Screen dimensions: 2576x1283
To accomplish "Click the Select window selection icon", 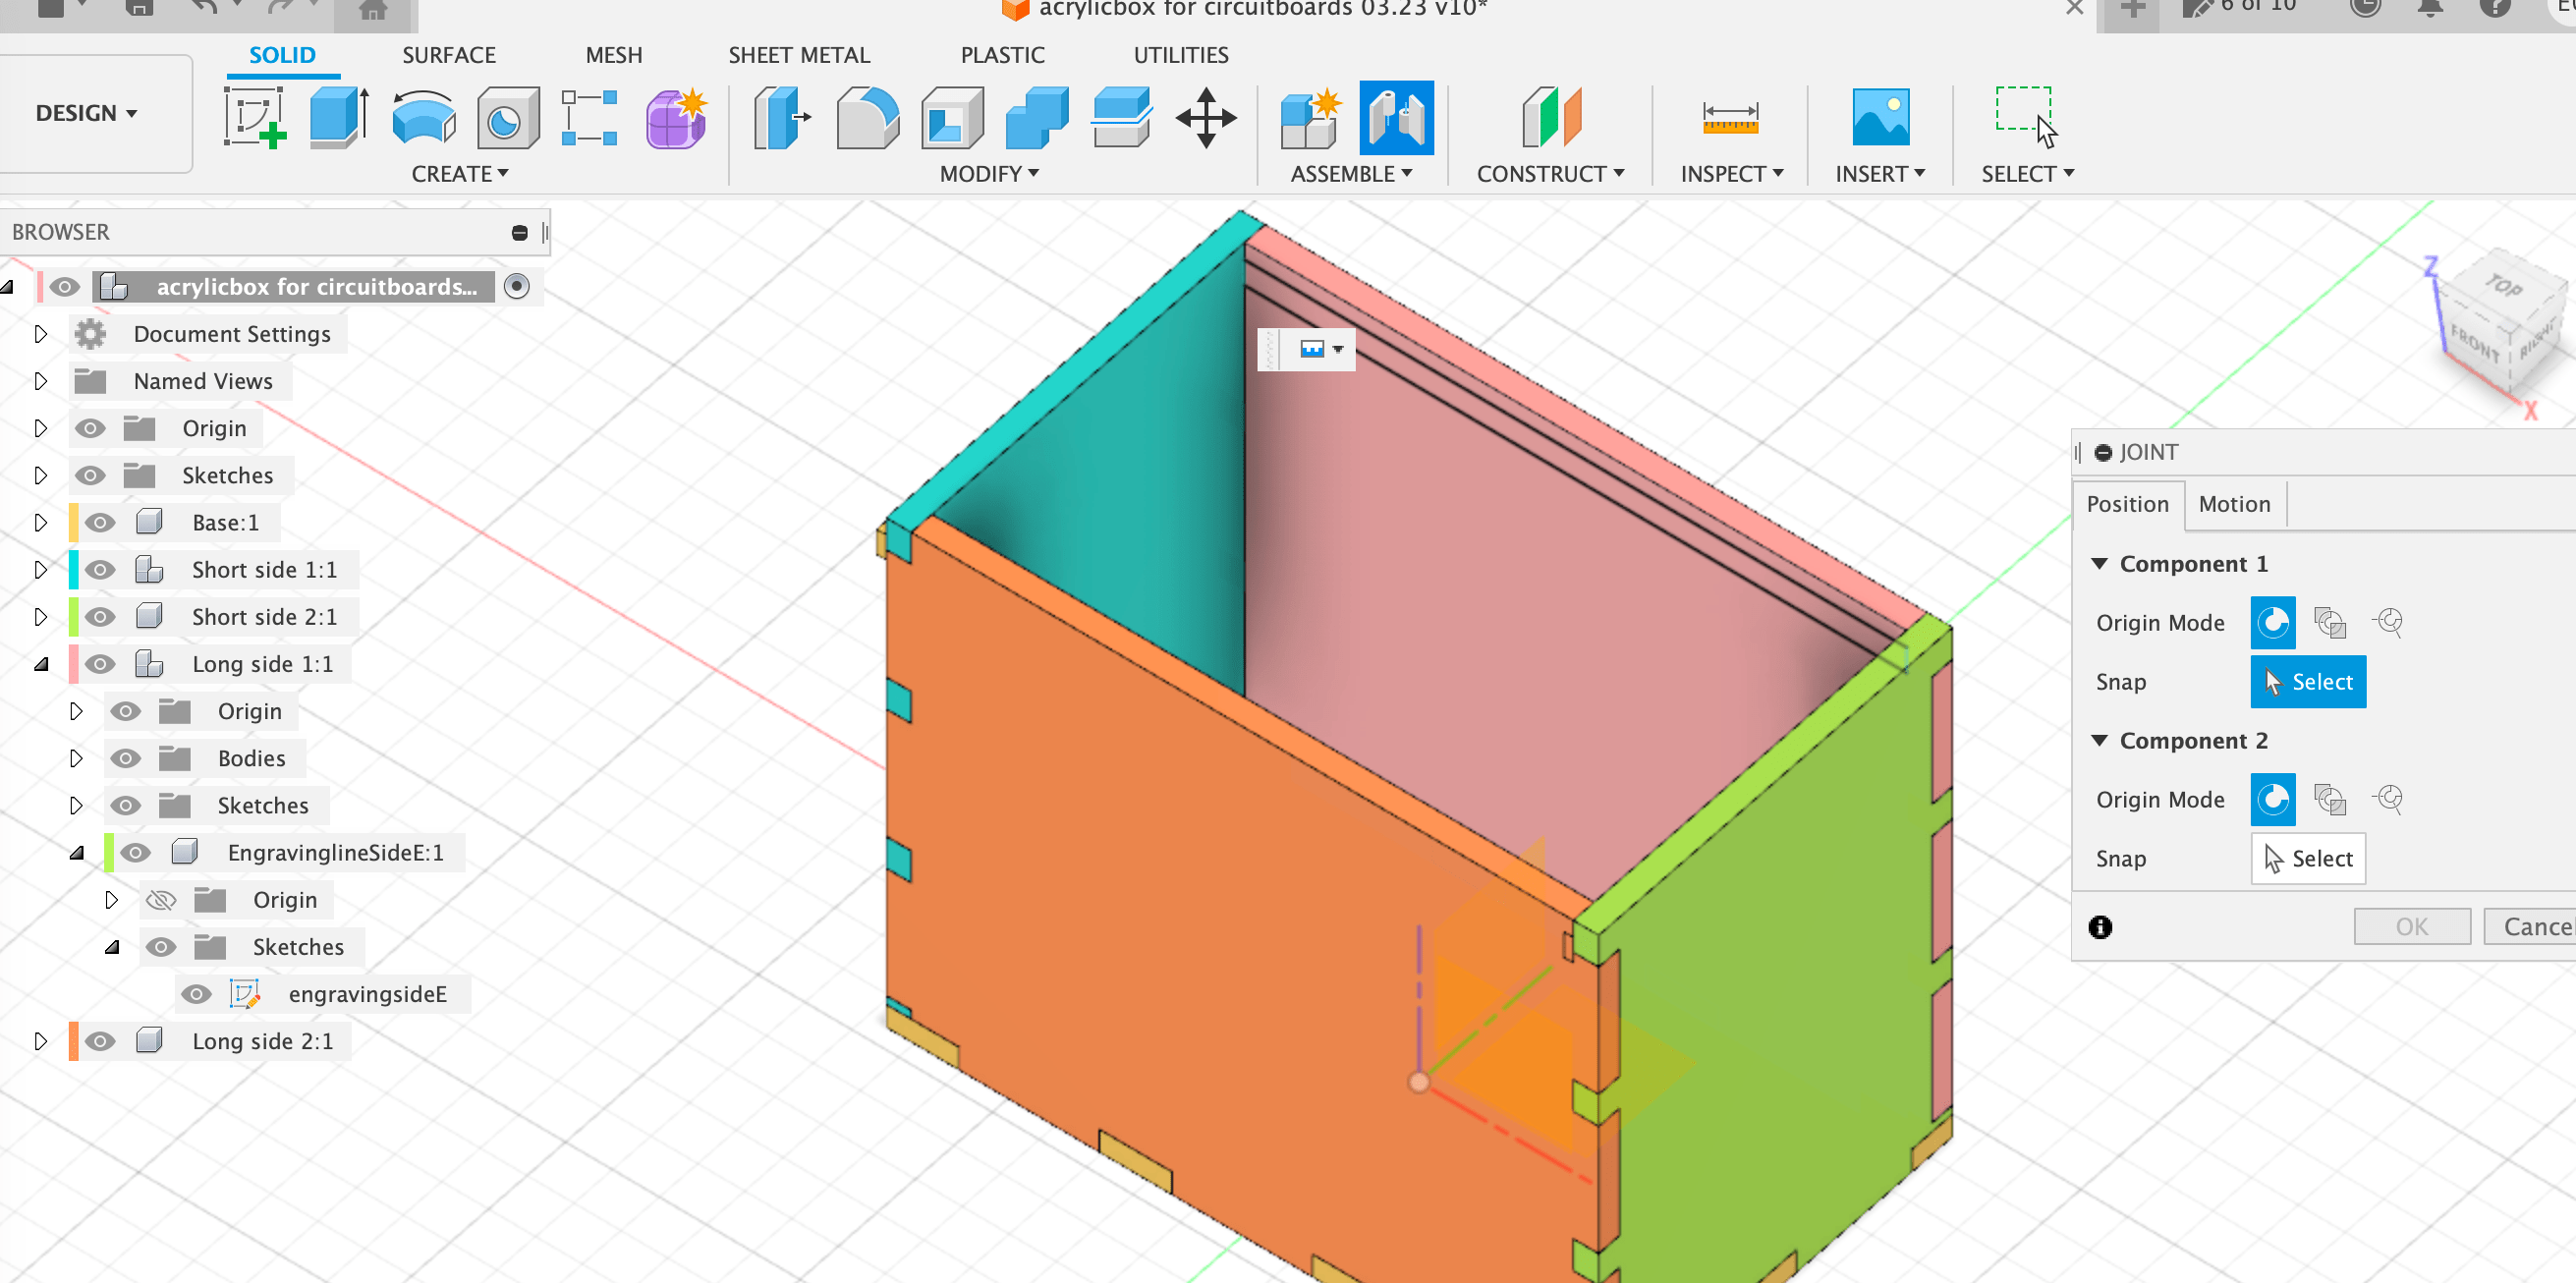I will pyautogui.click(x=2027, y=117).
